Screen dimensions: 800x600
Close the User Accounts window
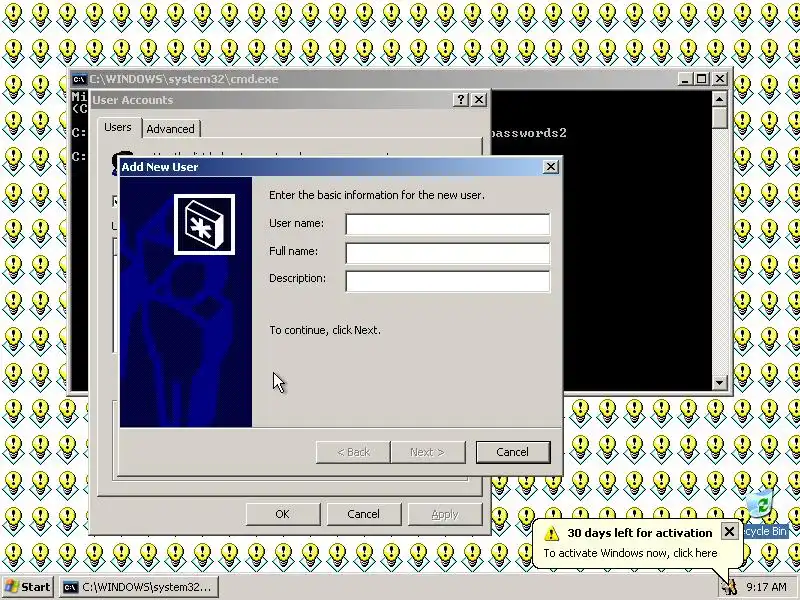coord(479,99)
